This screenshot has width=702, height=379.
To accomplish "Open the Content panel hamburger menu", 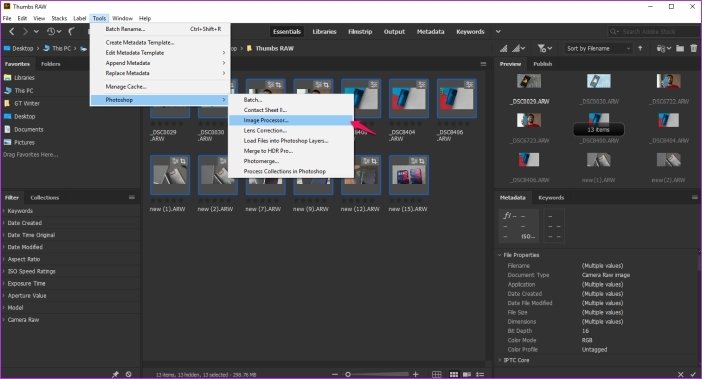I will (x=483, y=64).
